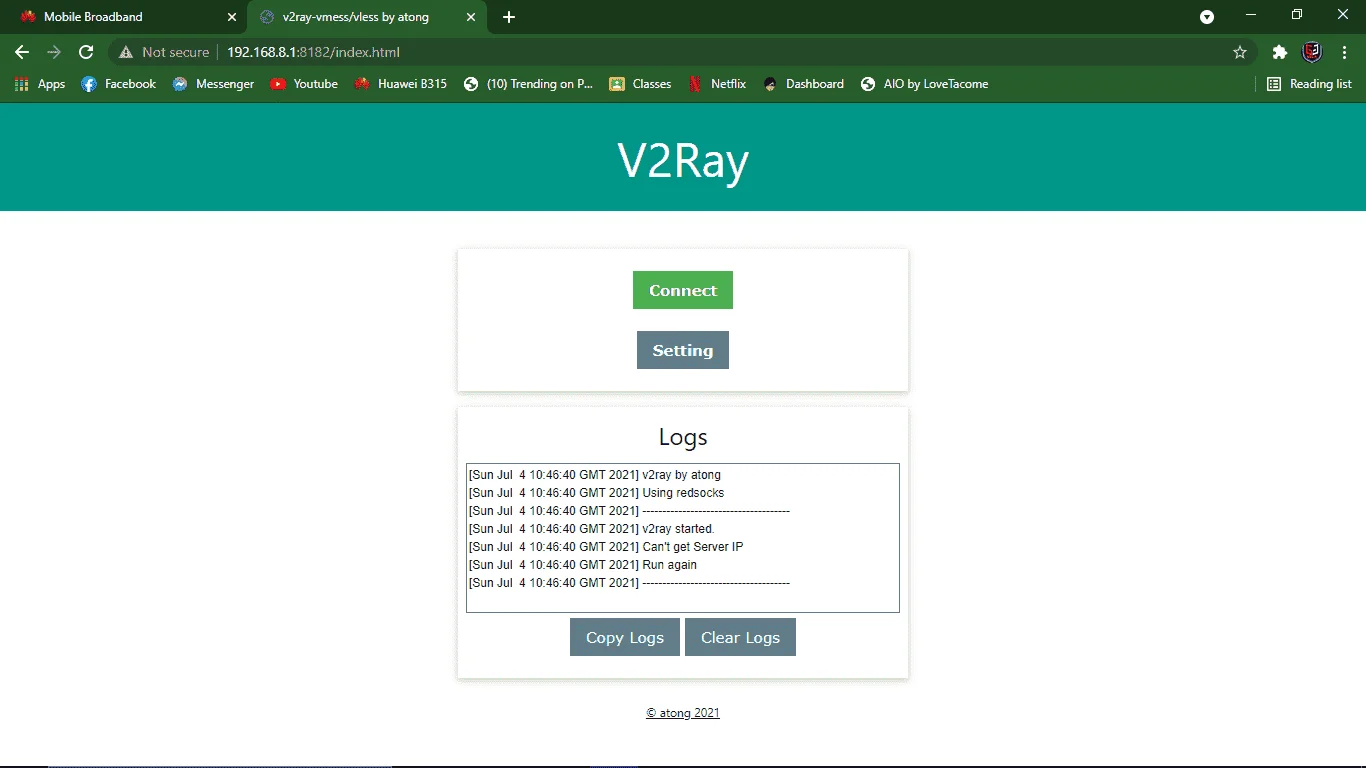Clear Logs button click

click(x=740, y=637)
